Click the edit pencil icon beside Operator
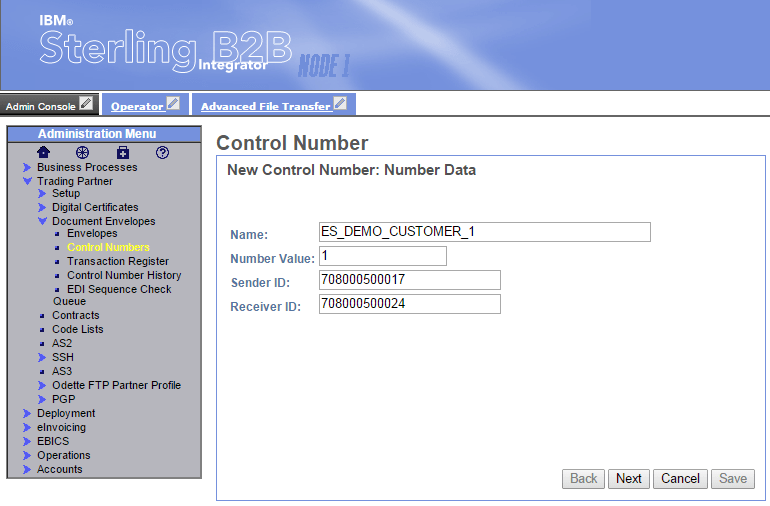The width and height of the screenshot is (770, 506). click(173, 104)
